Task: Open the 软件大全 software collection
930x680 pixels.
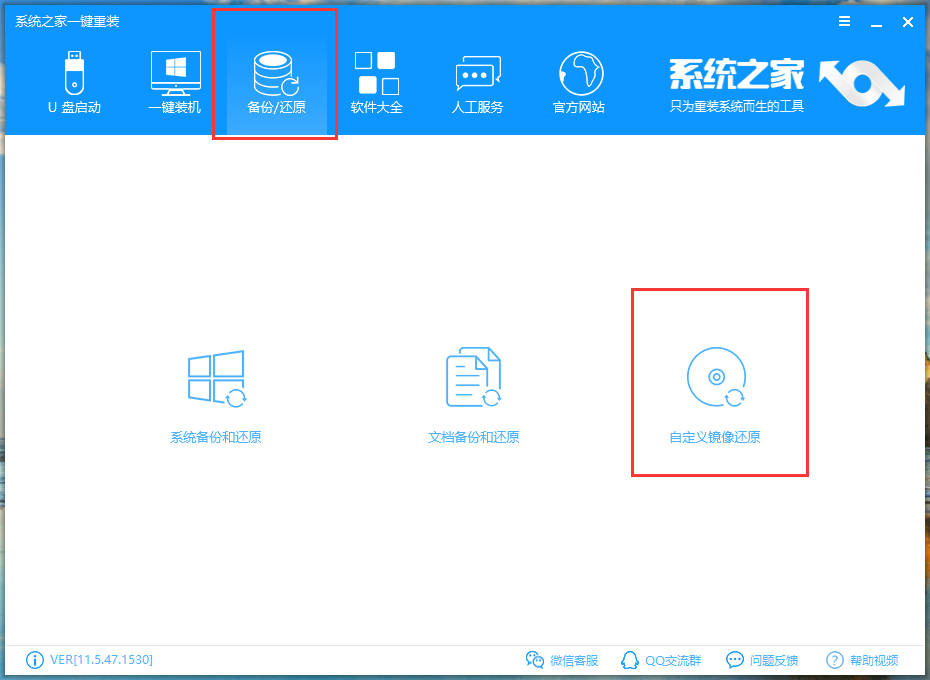Action: 376,80
